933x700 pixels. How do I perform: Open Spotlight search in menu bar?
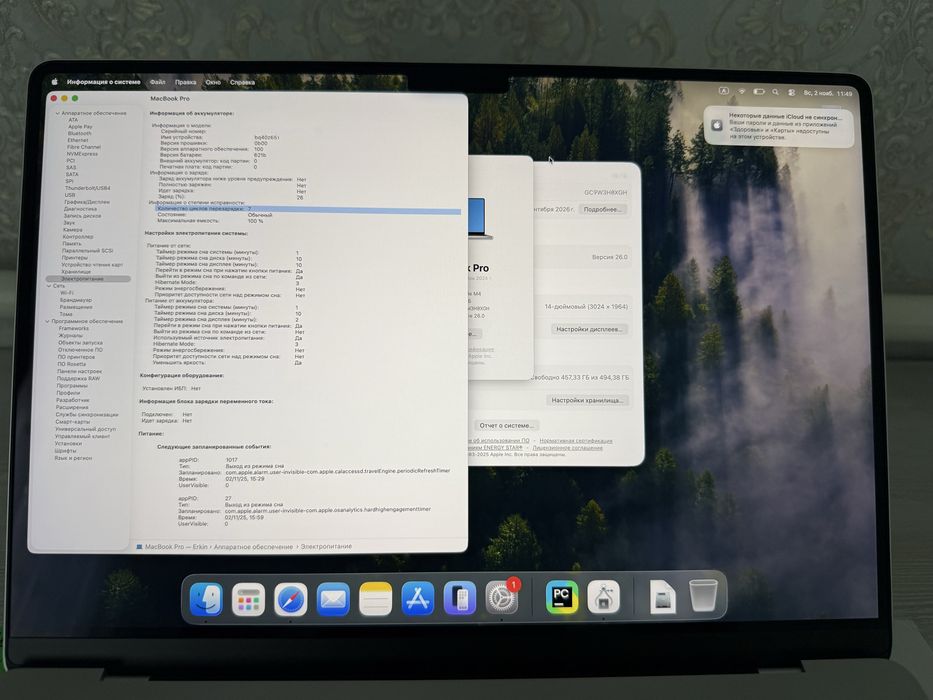775,92
